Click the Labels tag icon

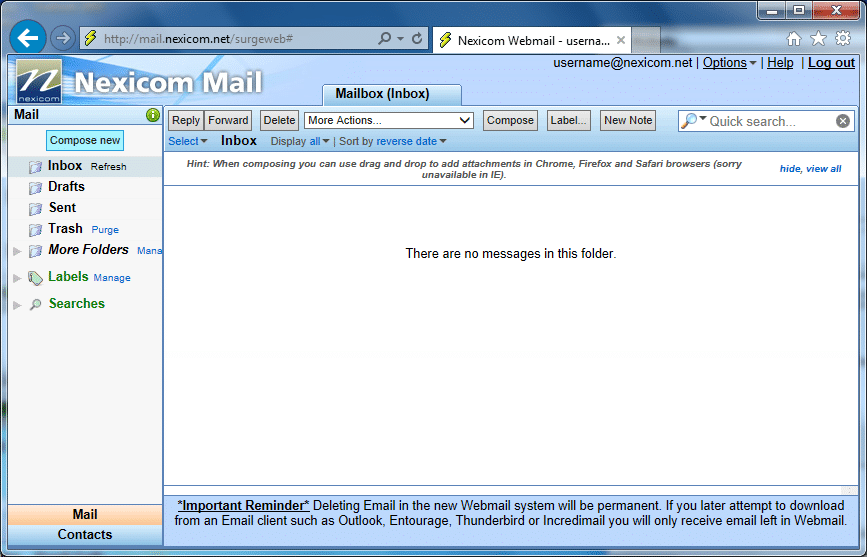pyautogui.click(x=35, y=278)
